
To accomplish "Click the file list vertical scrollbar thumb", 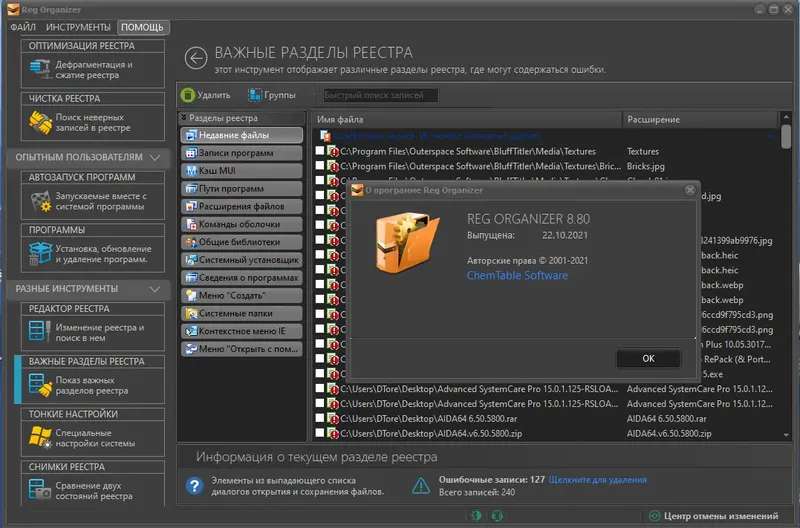I will (786, 136).
